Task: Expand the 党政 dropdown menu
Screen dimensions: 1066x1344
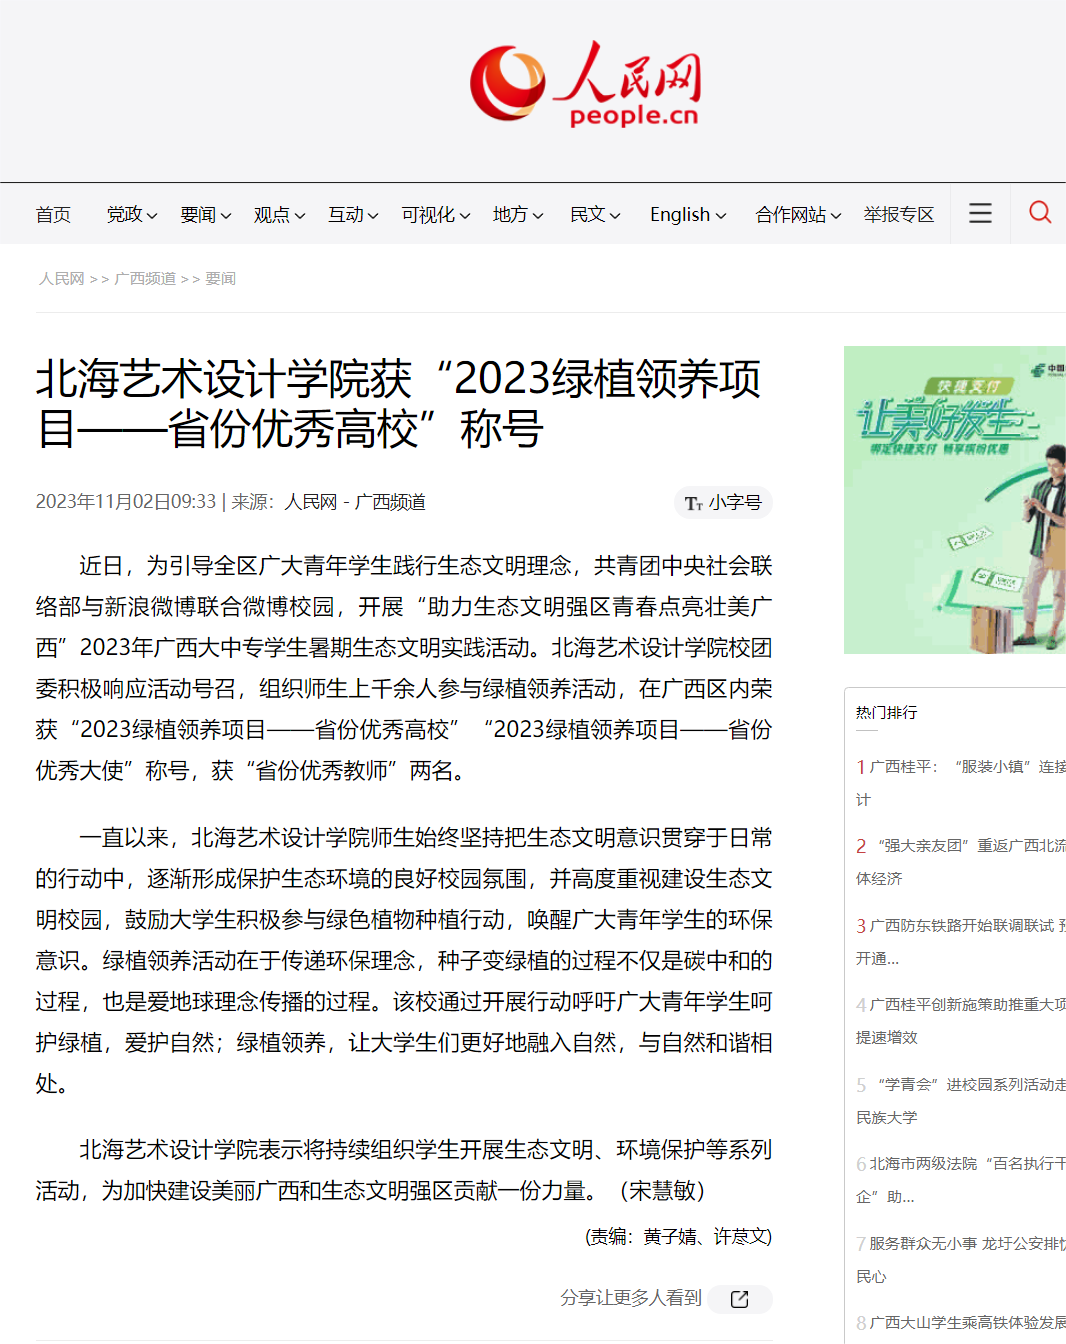Action: click(x=132, y=215)
